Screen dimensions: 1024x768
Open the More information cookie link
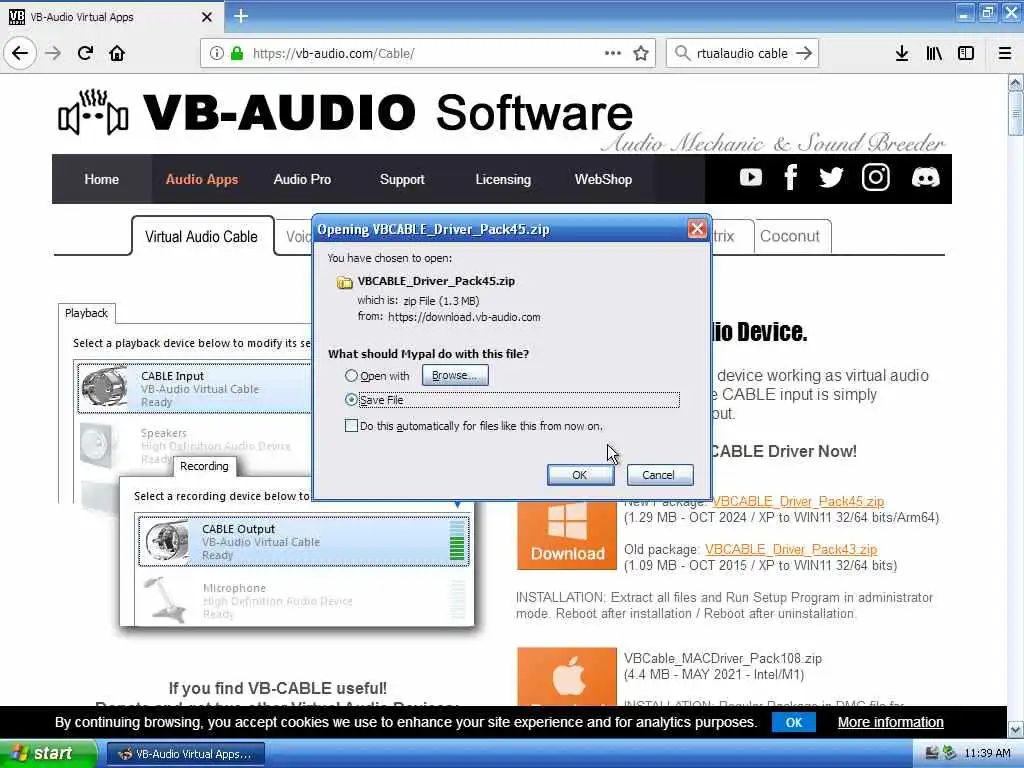[891, 722]
